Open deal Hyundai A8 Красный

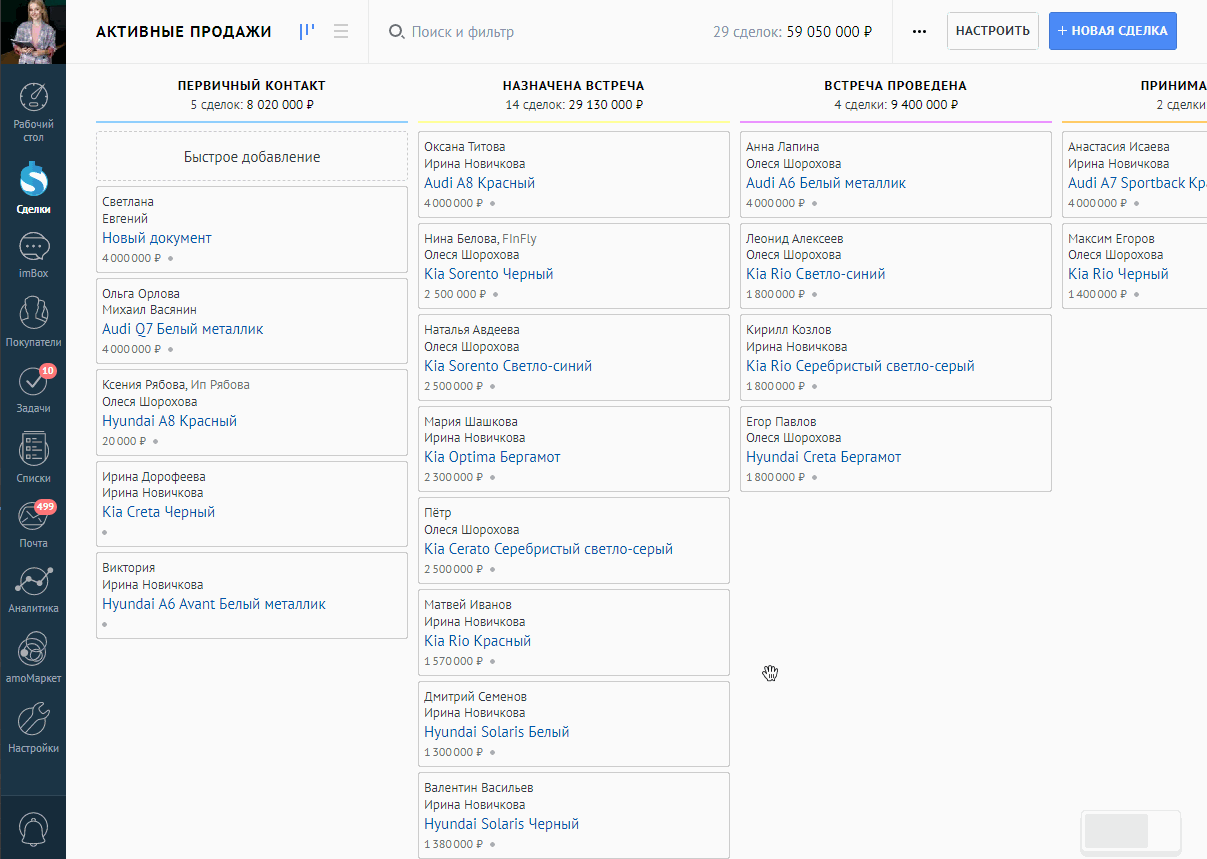(x=169, y=421)
